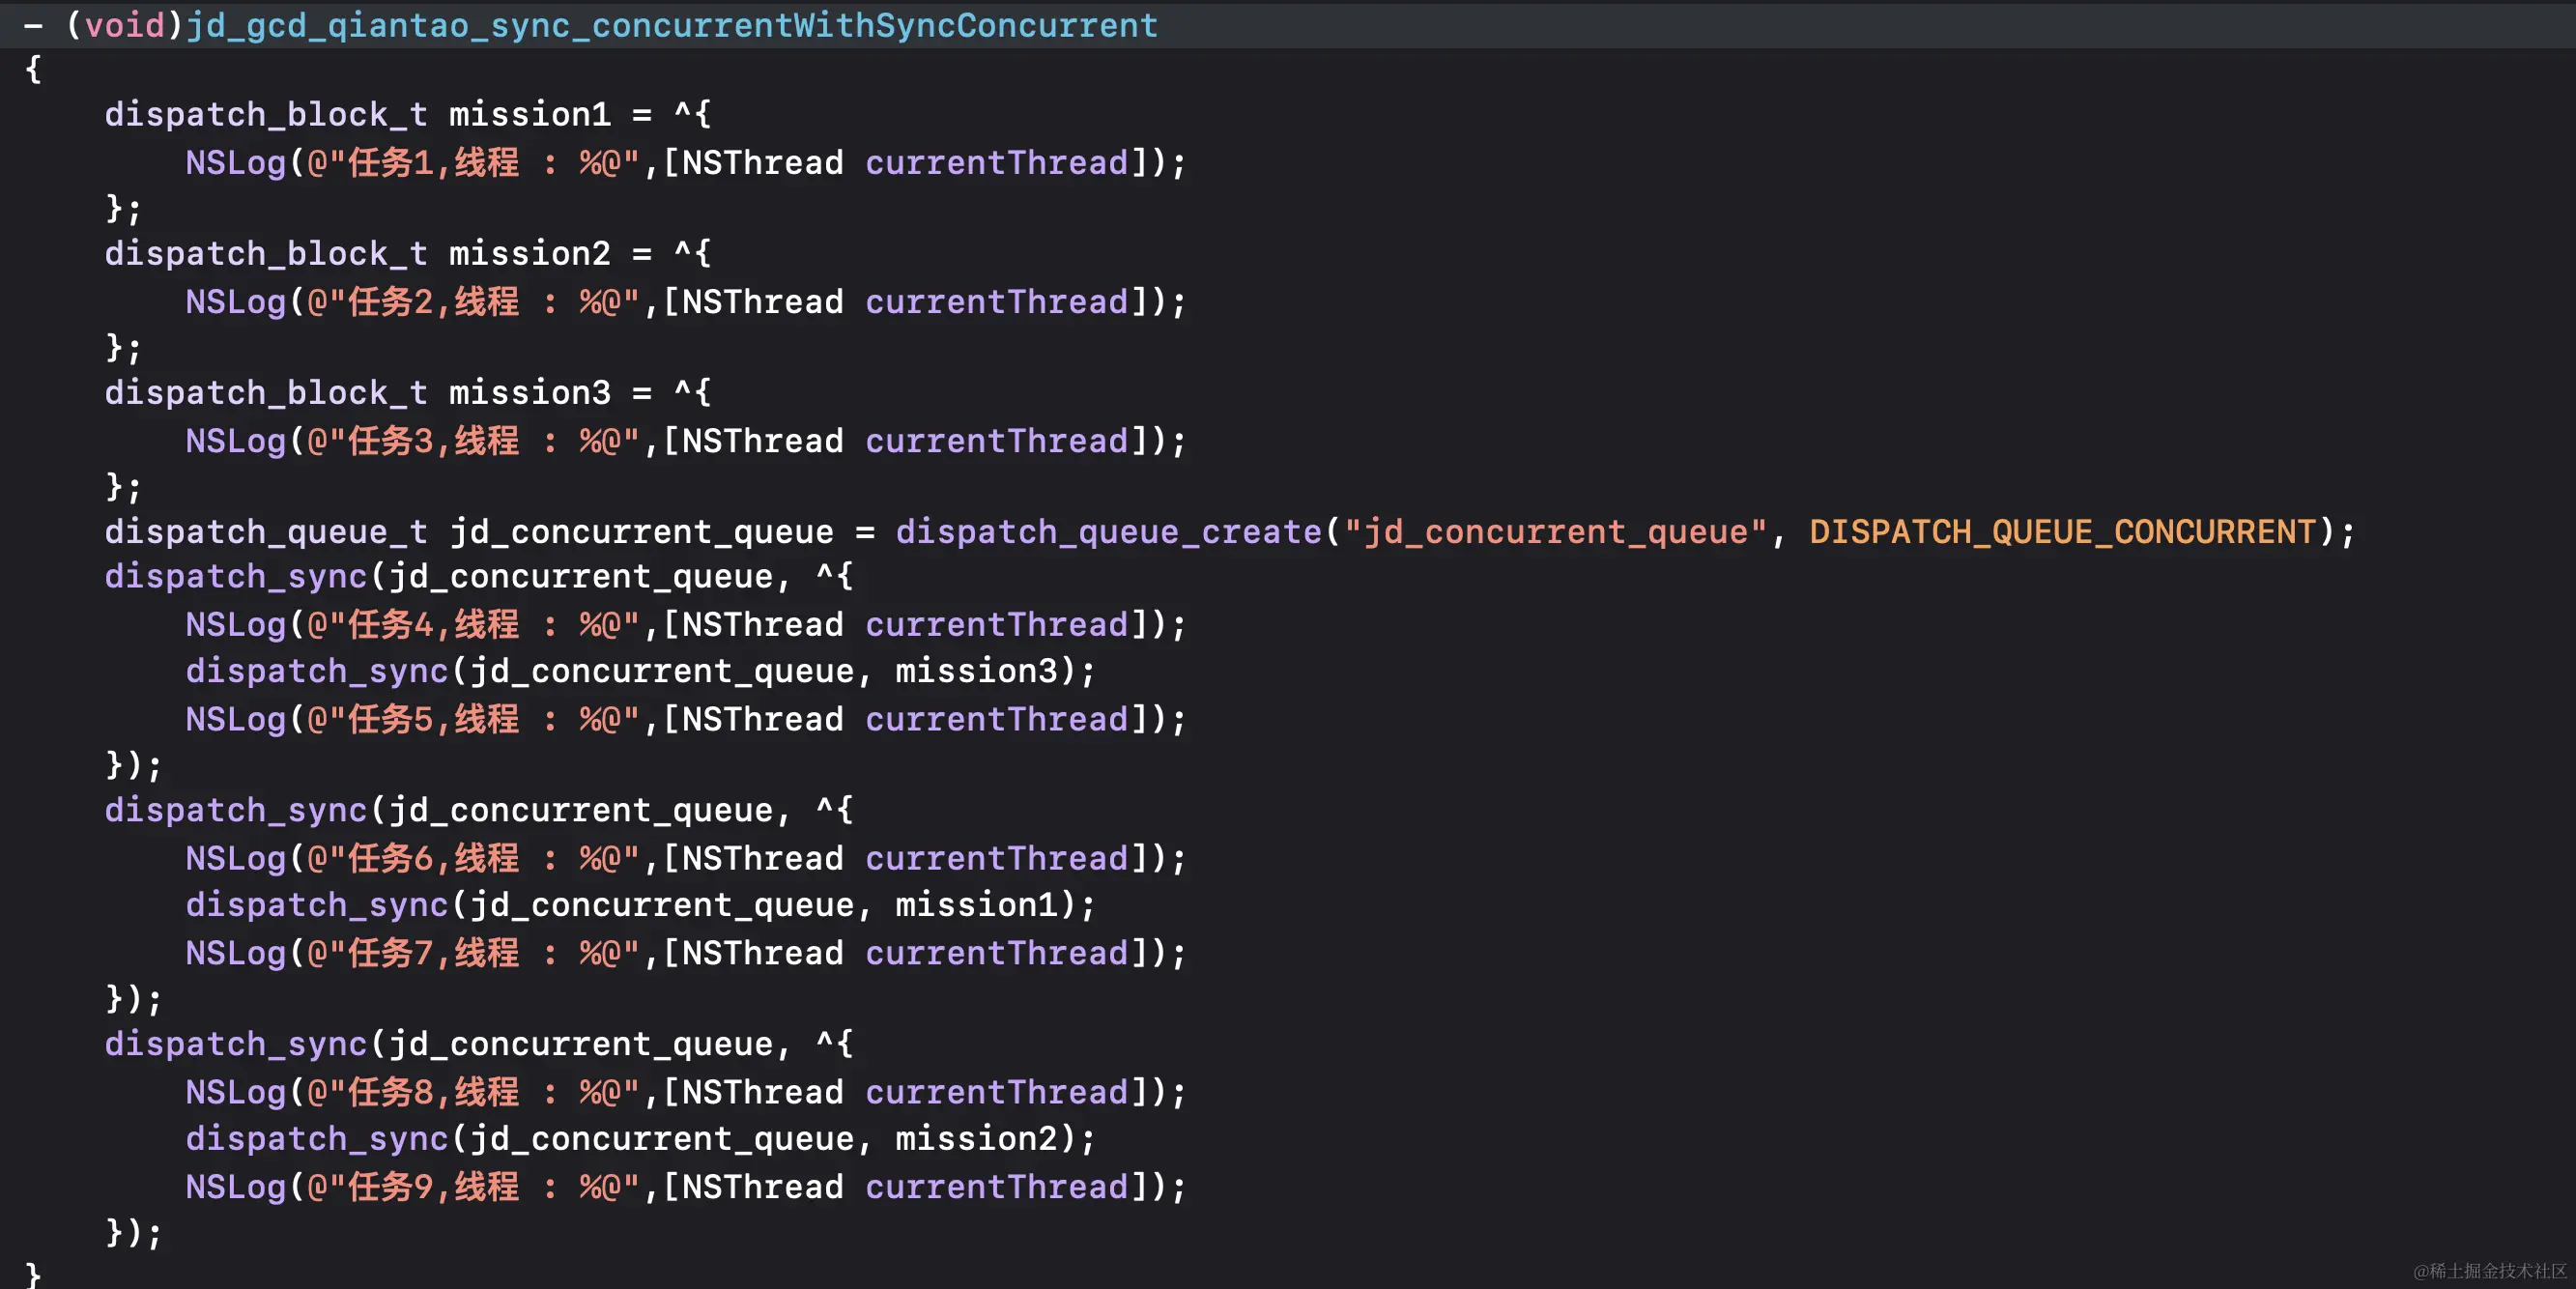The width and height of the screenshot is (2576, 1289).
Task: Click the 任务2 log string literal
Action: coord(472,302)
